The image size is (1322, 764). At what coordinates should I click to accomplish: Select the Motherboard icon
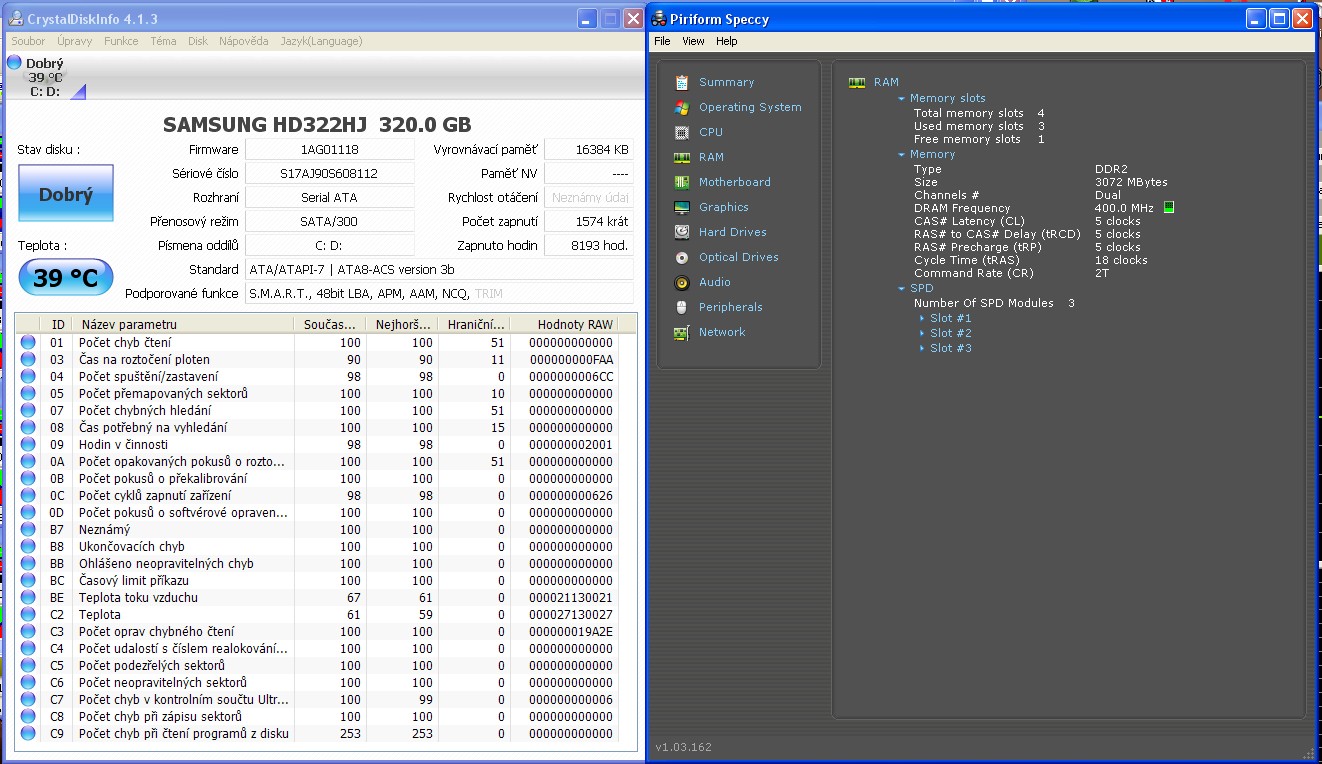click(x=682, y=182)
